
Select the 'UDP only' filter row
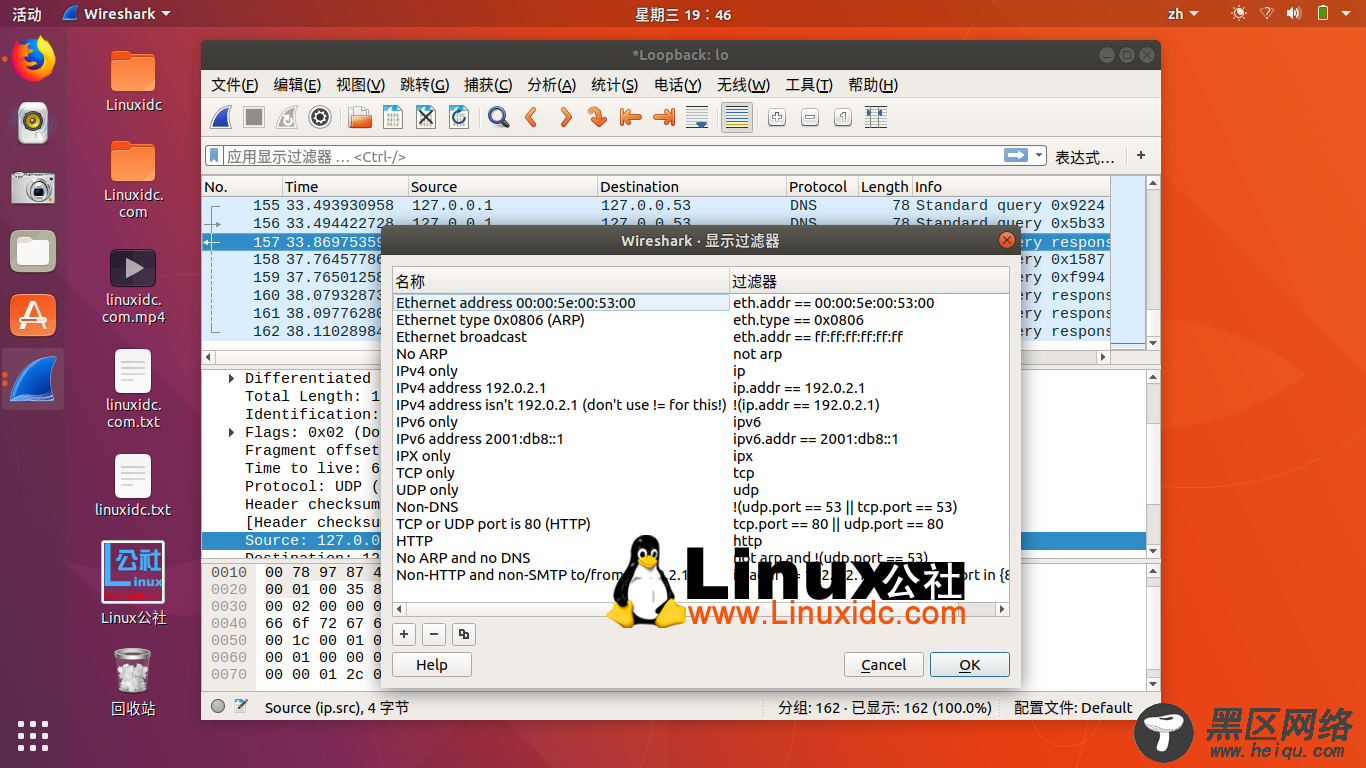pos(701,490)
